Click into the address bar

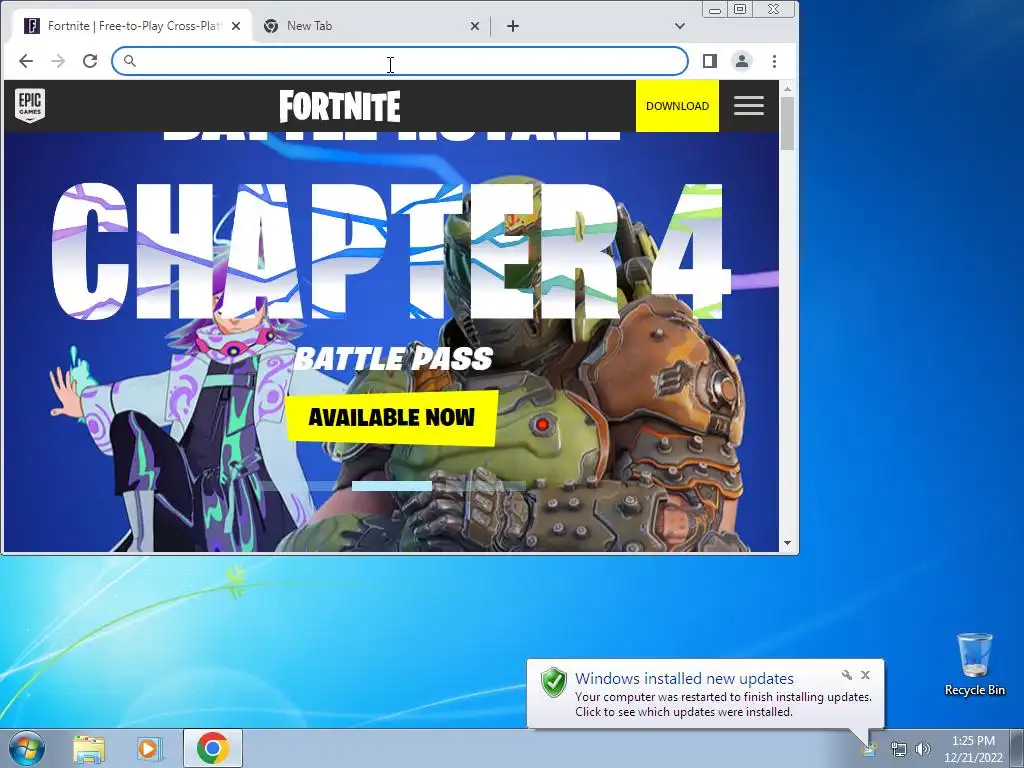click(x=400, y=61)
